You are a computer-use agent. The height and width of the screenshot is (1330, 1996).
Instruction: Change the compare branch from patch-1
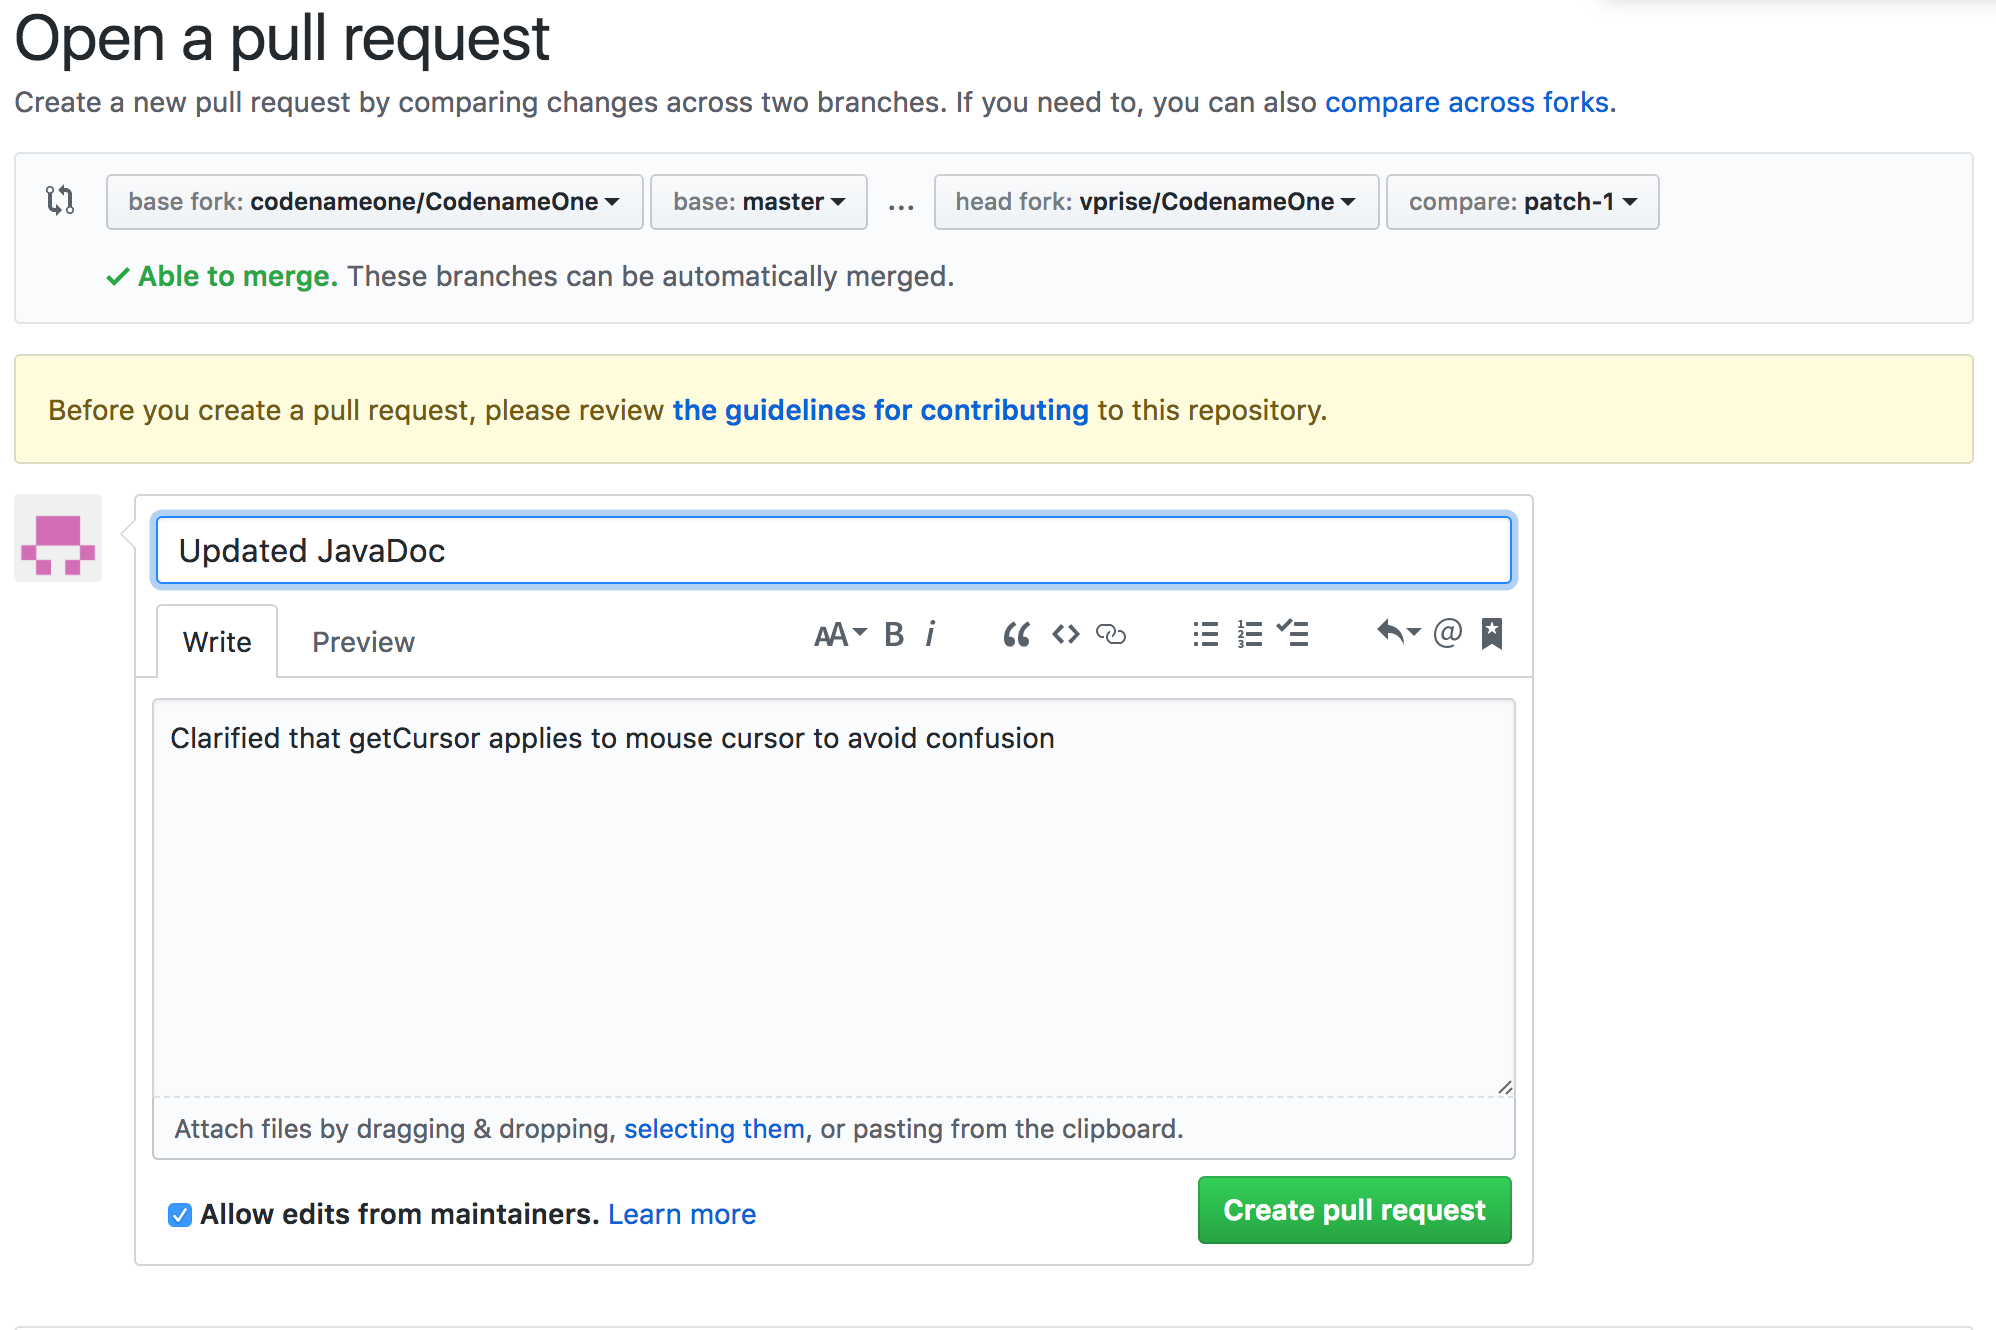point(1521,201)
